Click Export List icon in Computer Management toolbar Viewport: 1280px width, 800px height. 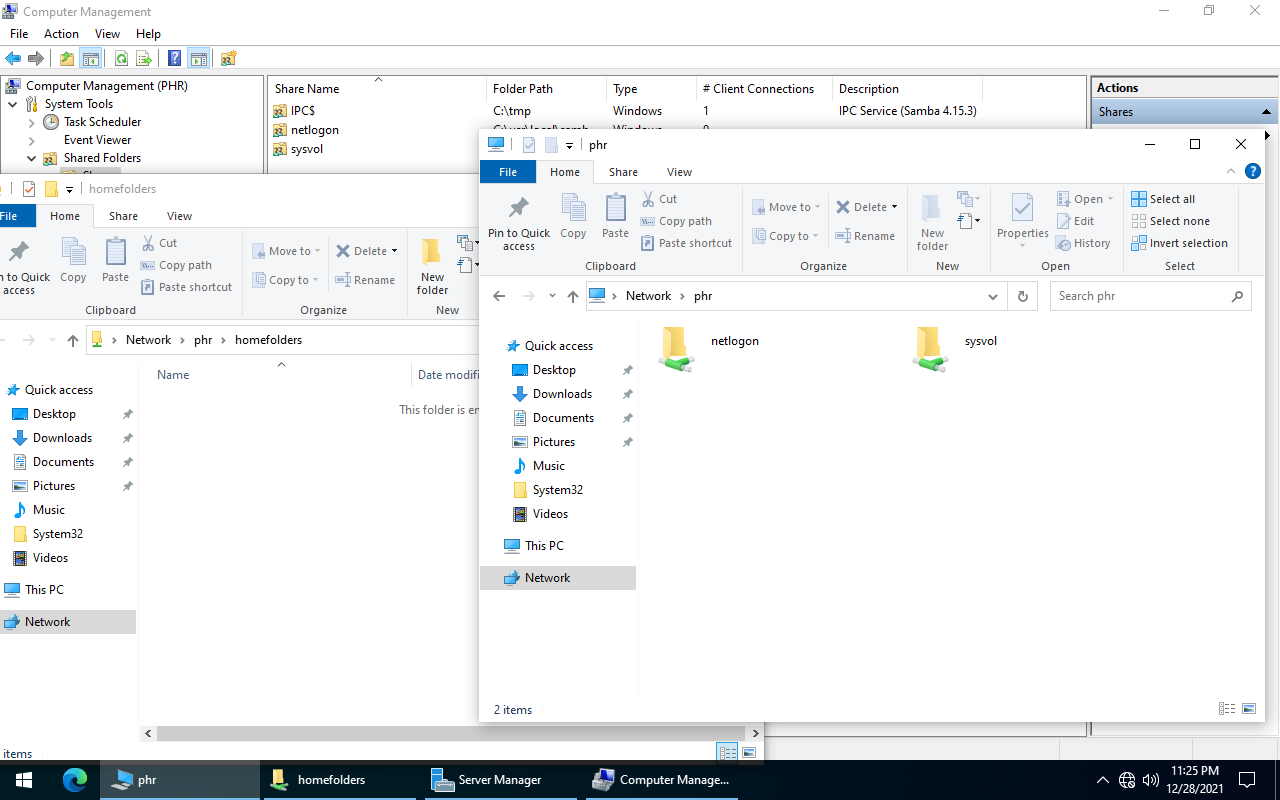pos(144,58)
